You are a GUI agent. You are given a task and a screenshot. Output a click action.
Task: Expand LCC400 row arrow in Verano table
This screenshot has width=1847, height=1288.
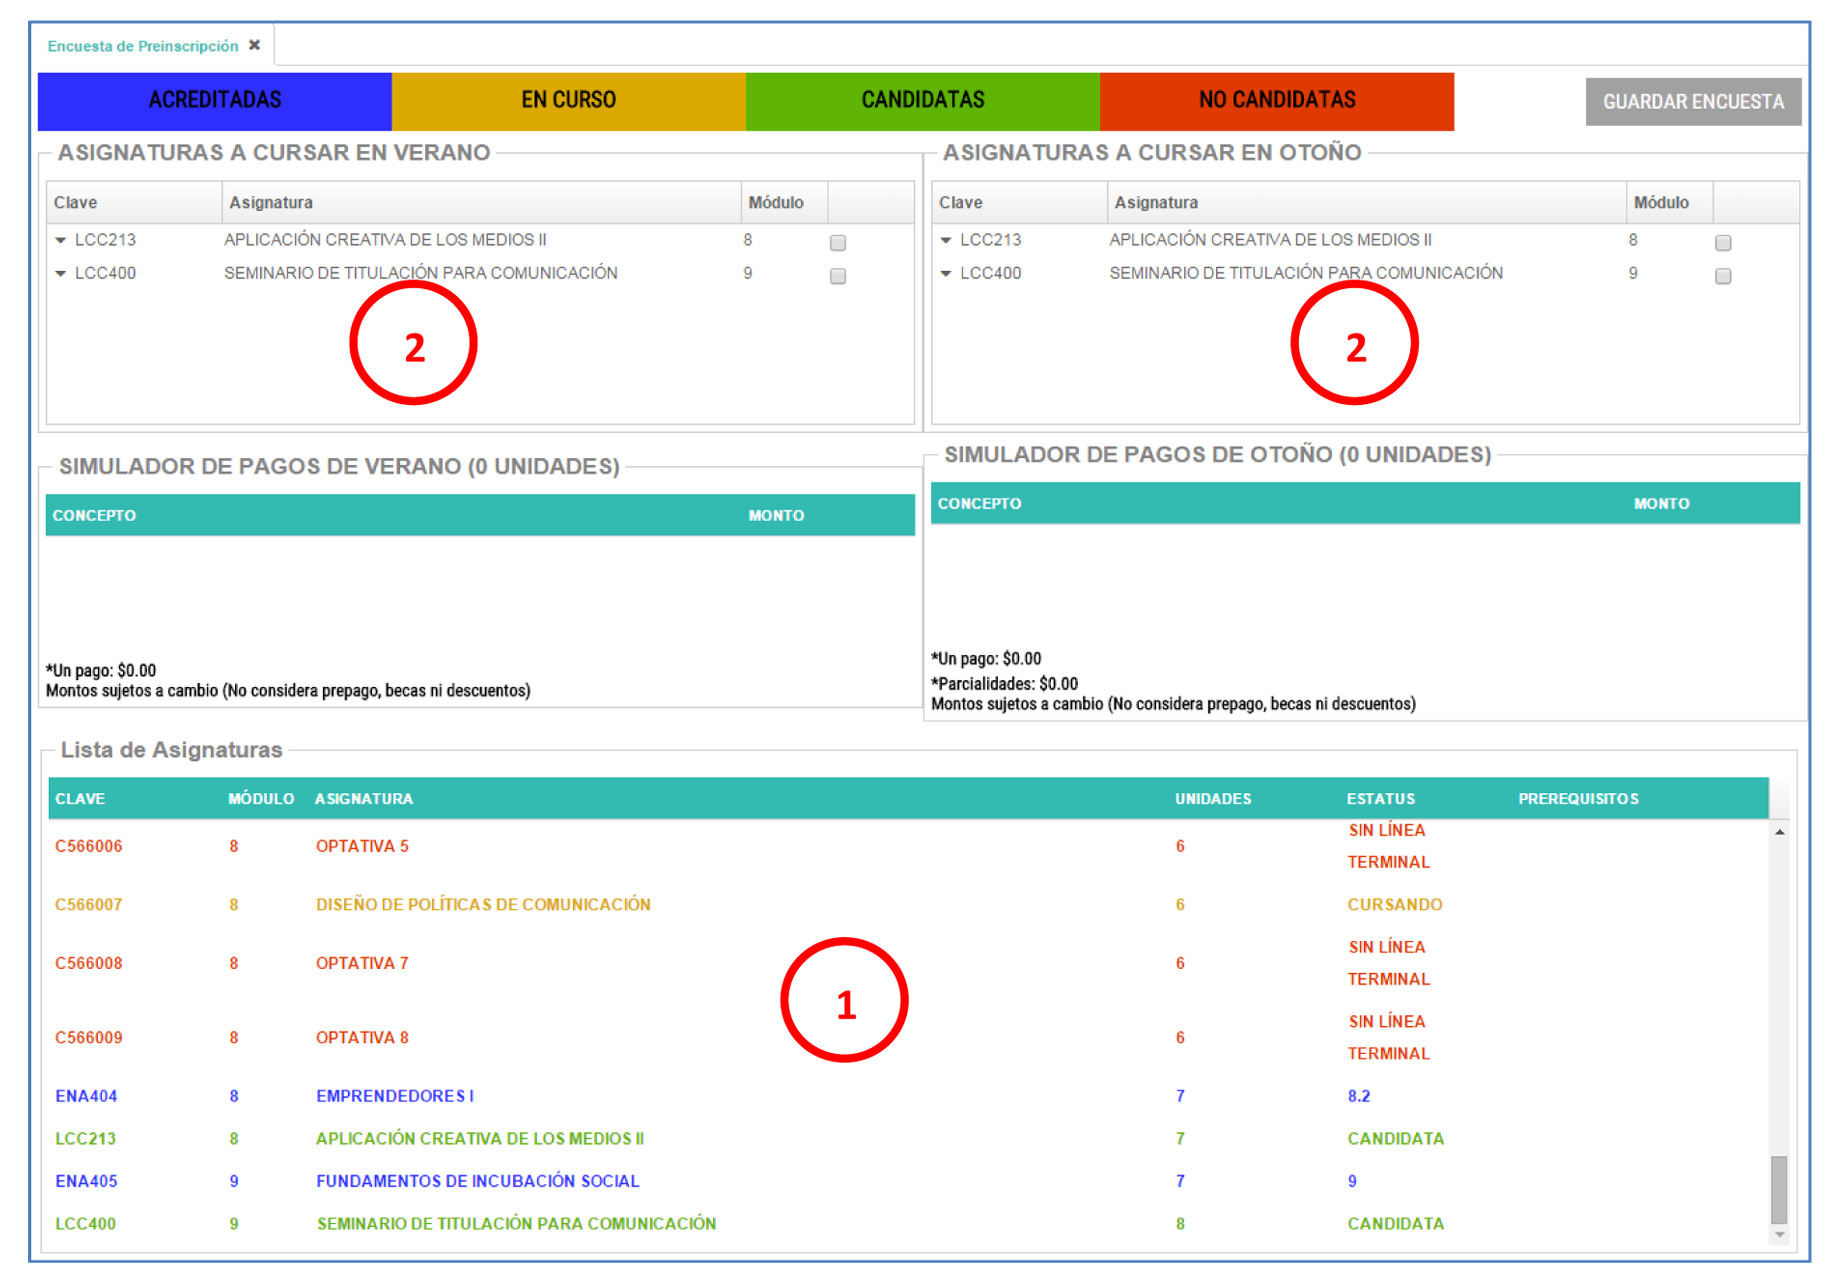point(61,274)
